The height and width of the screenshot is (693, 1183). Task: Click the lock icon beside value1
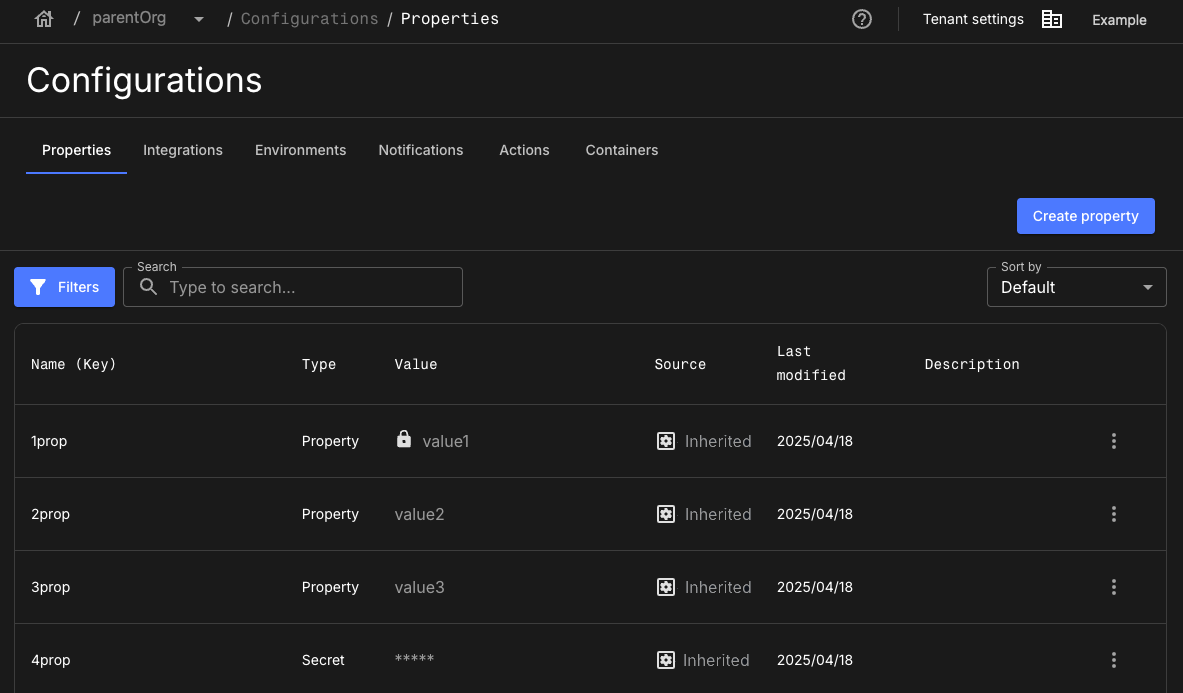click(x=404, y=439)
